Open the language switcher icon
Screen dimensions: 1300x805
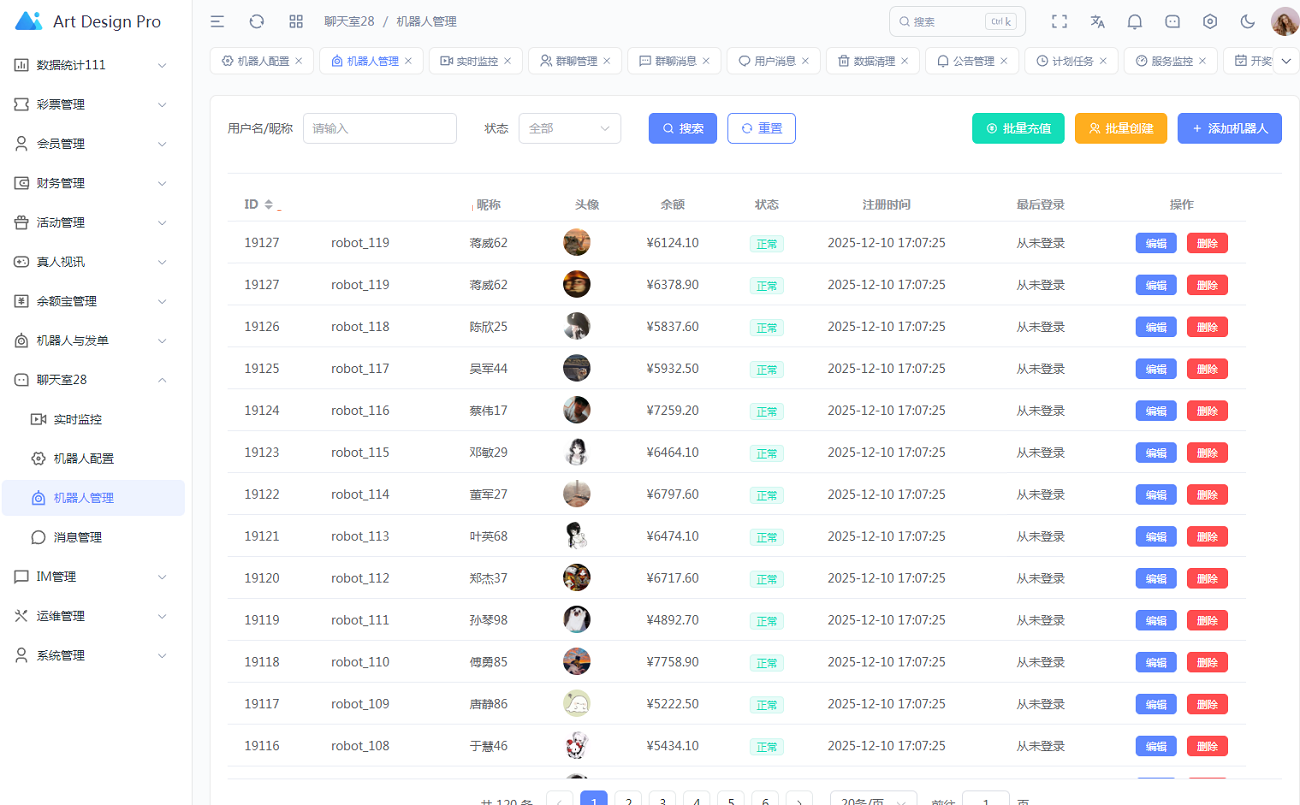1097,21
